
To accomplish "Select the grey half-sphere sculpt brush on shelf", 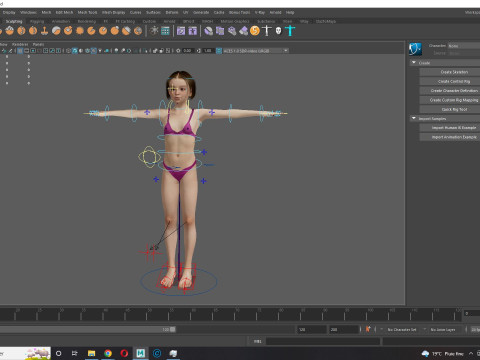I will tap(56, 31).
